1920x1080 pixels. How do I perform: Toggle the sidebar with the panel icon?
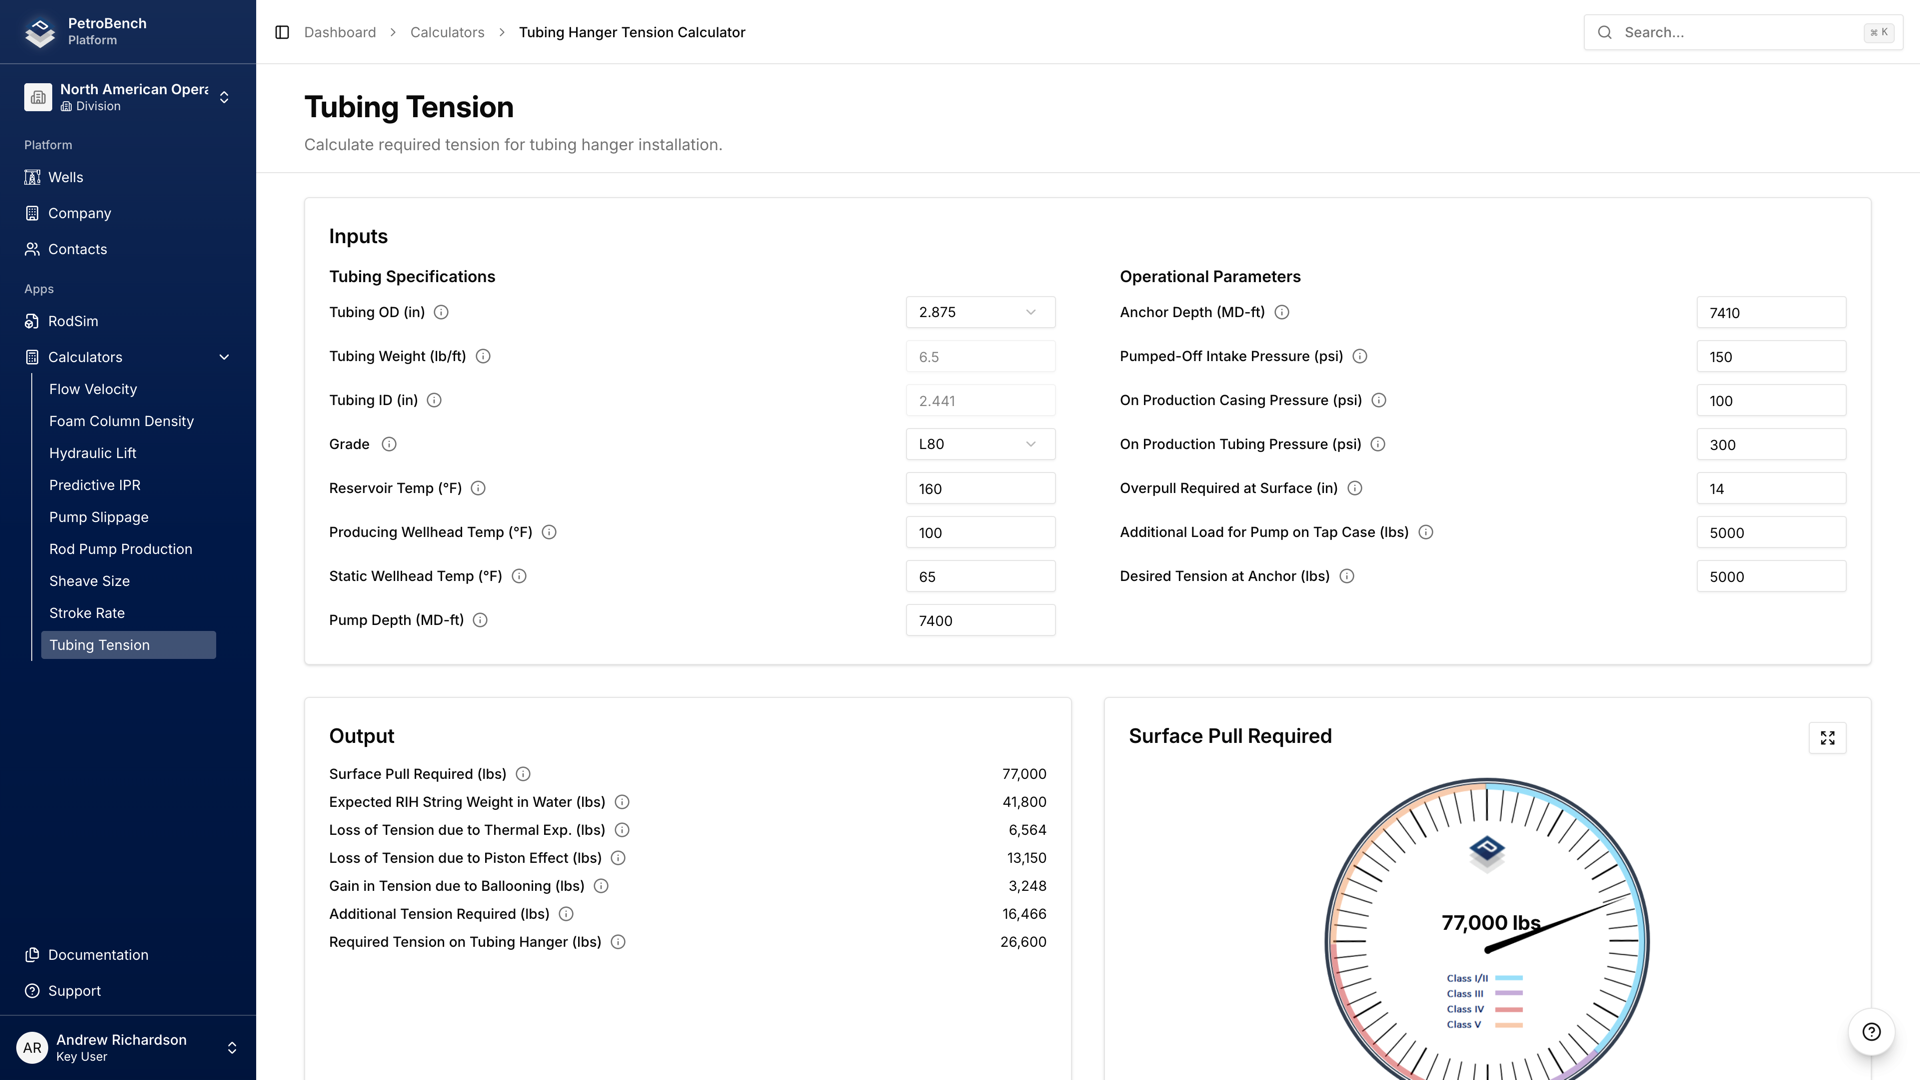coord(280,32)
